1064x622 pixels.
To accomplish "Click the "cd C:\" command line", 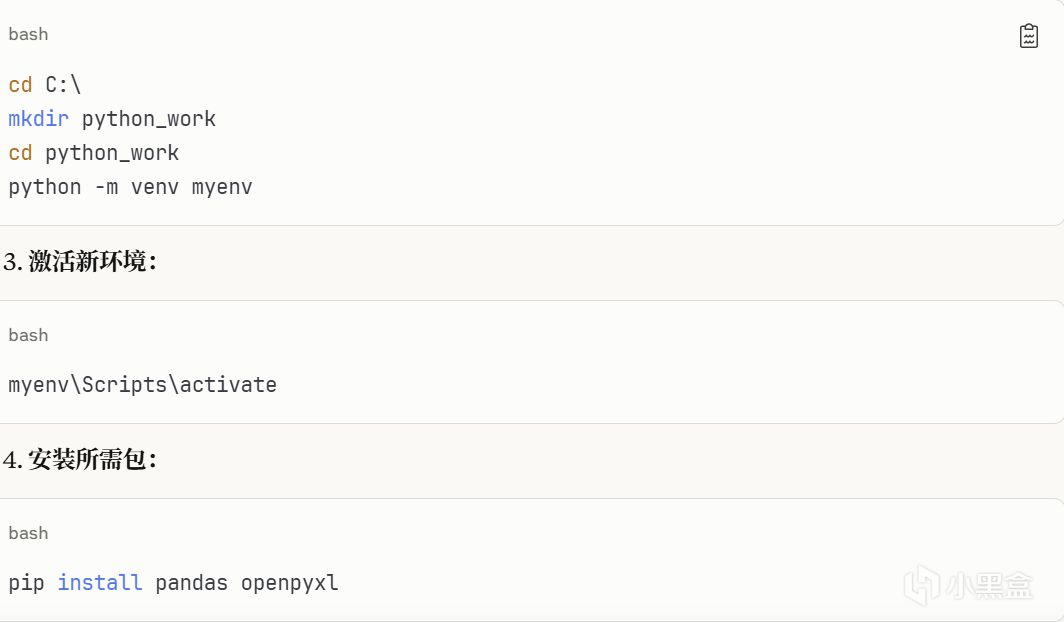I will 45,85.
